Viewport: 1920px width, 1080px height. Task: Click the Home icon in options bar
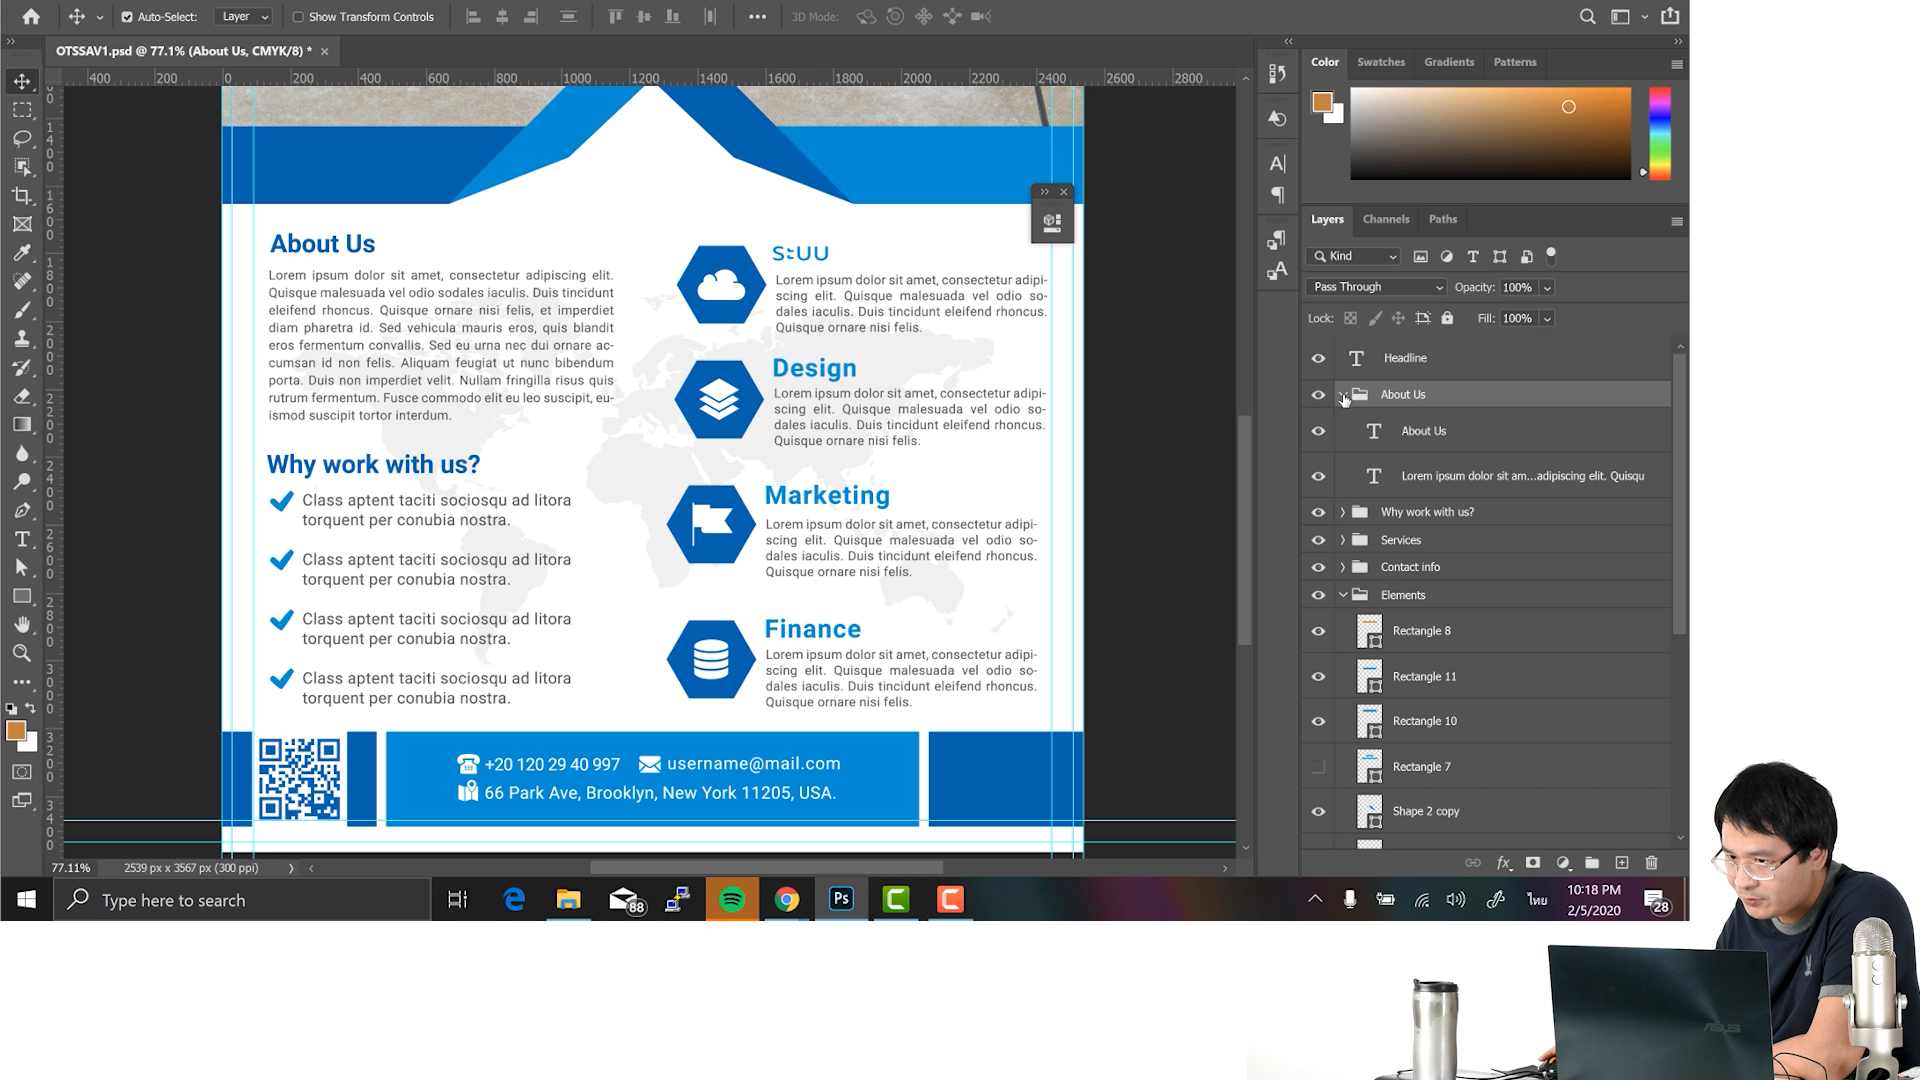coord(31,16)
